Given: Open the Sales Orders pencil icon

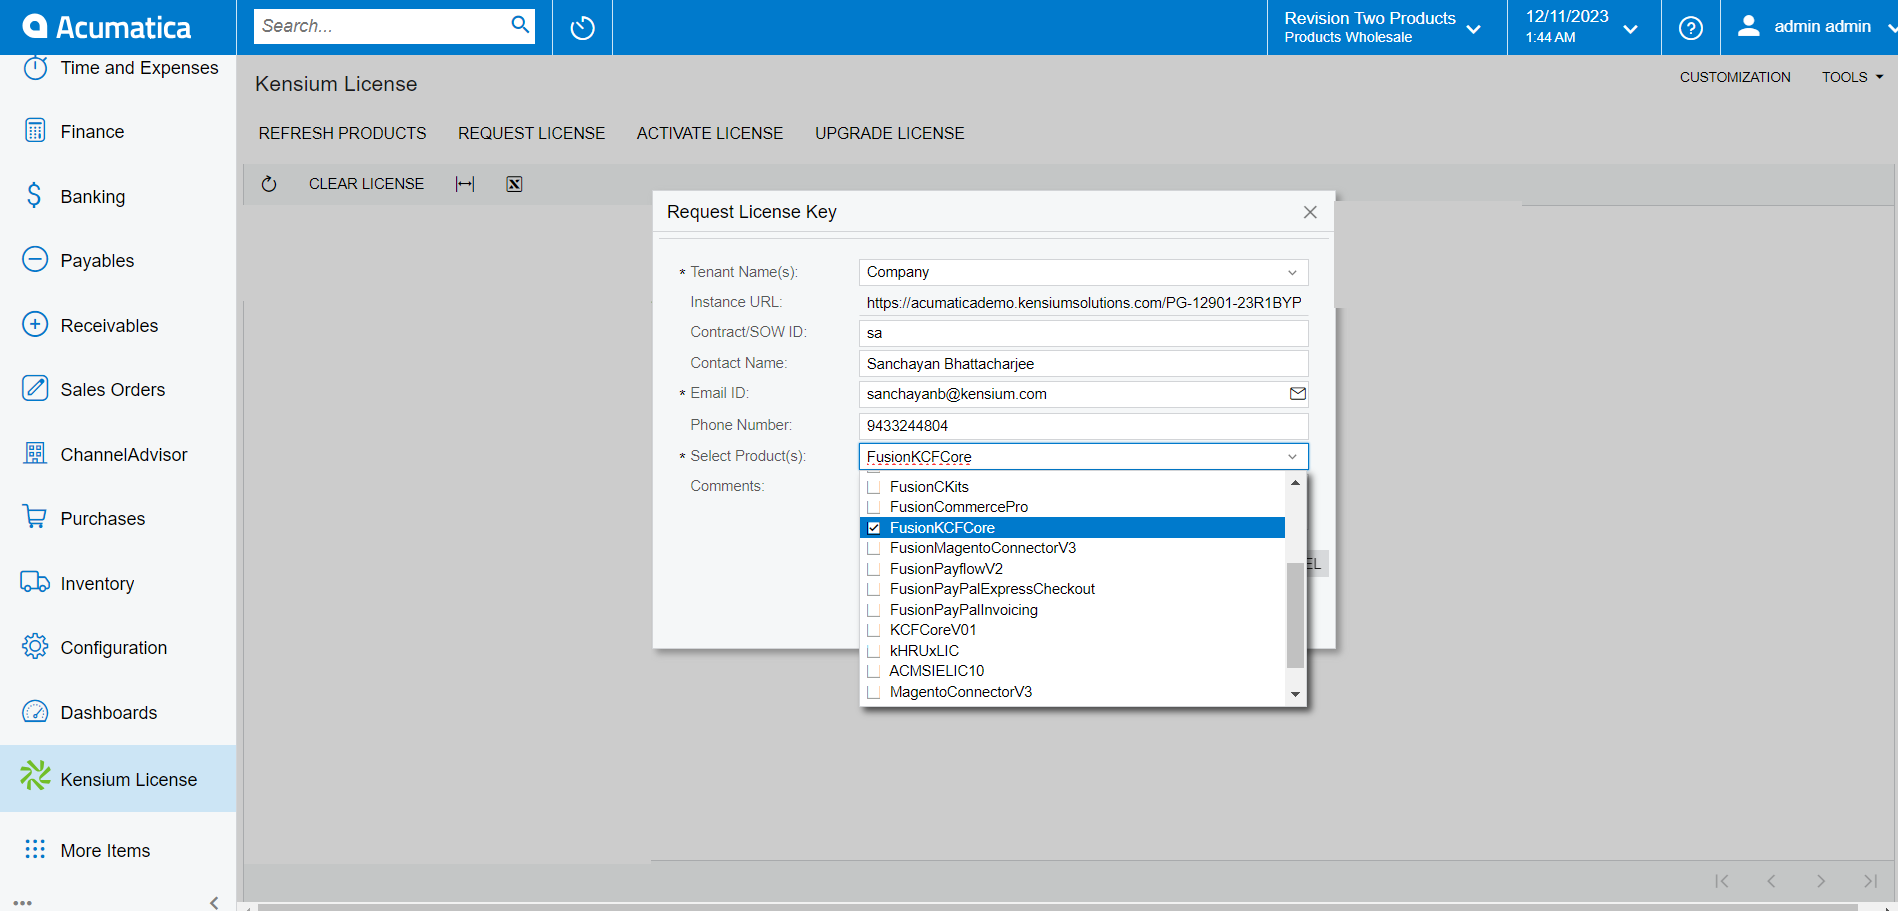Looking at the screenshot, I should pos(35,389).
